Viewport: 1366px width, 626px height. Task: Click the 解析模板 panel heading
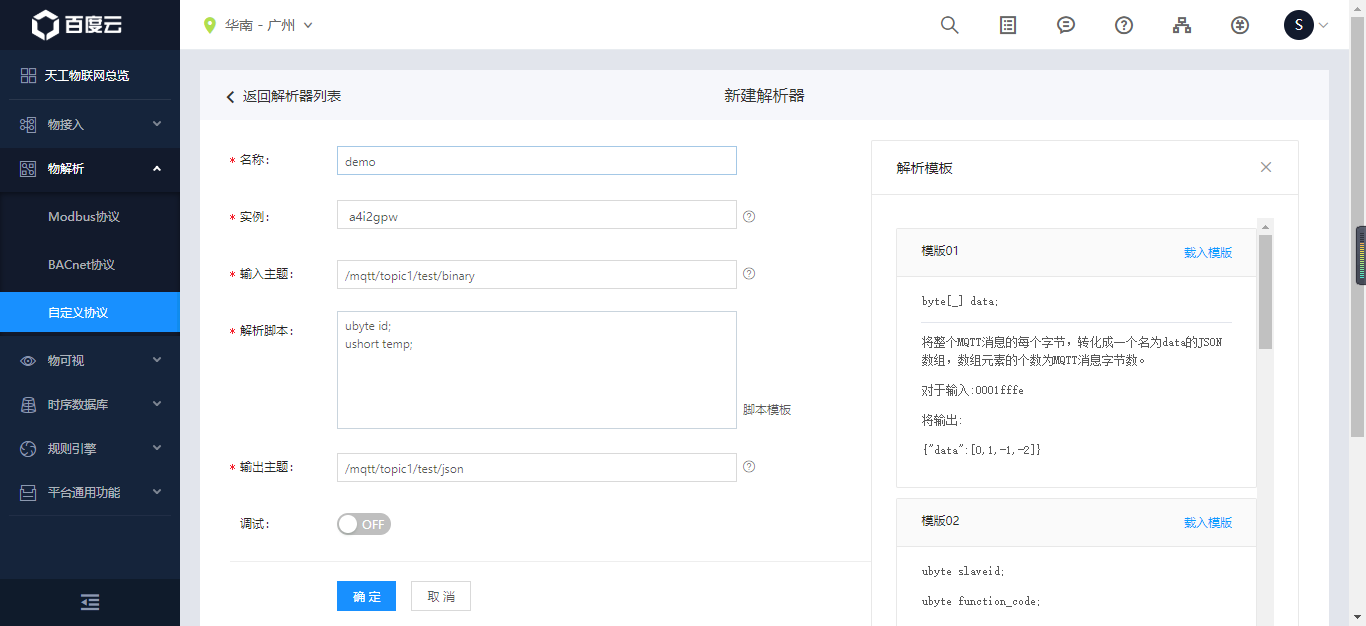pos(925,168)
